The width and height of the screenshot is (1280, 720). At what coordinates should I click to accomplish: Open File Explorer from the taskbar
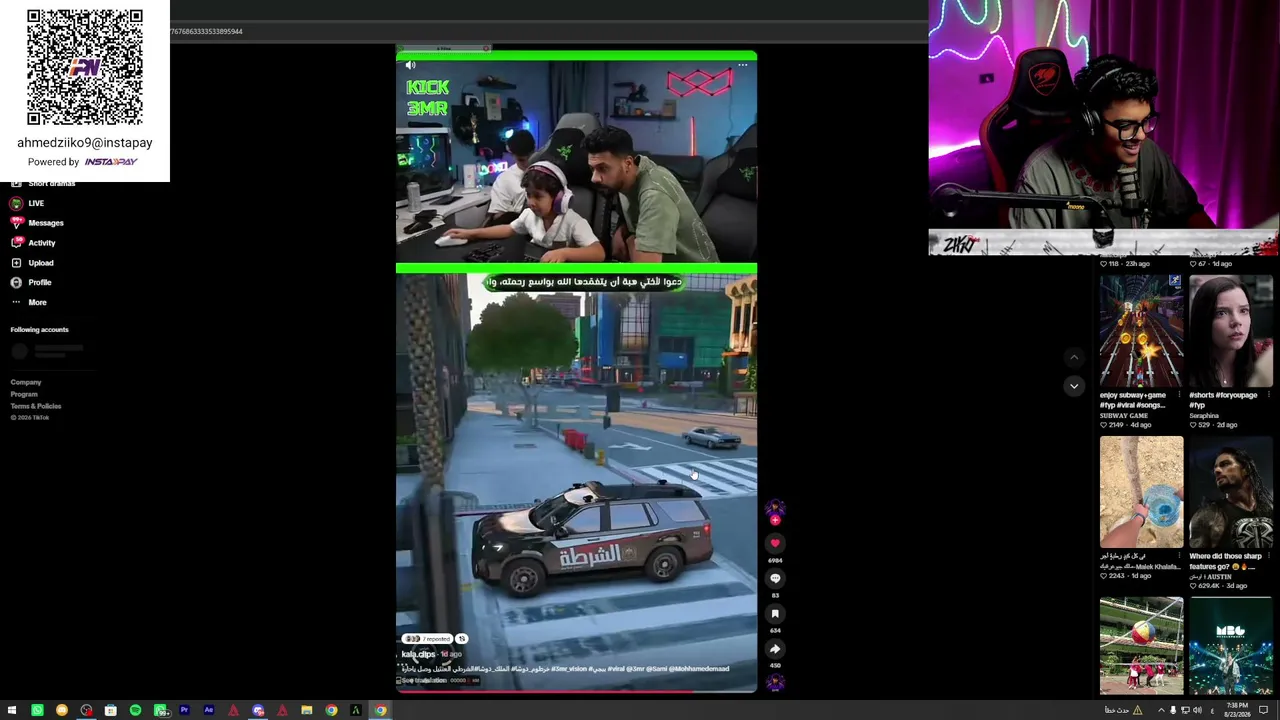point(307,710)
